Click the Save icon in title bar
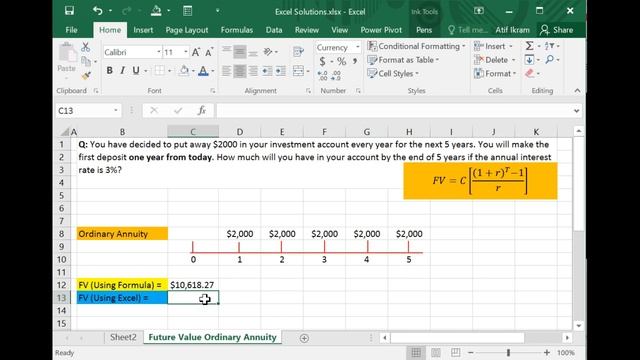640x360 pixels. [x=69, y=11]
